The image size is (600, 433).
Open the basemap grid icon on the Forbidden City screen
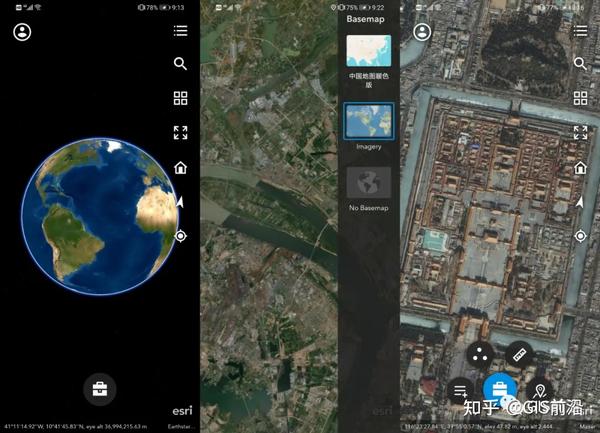click(580, 98)
